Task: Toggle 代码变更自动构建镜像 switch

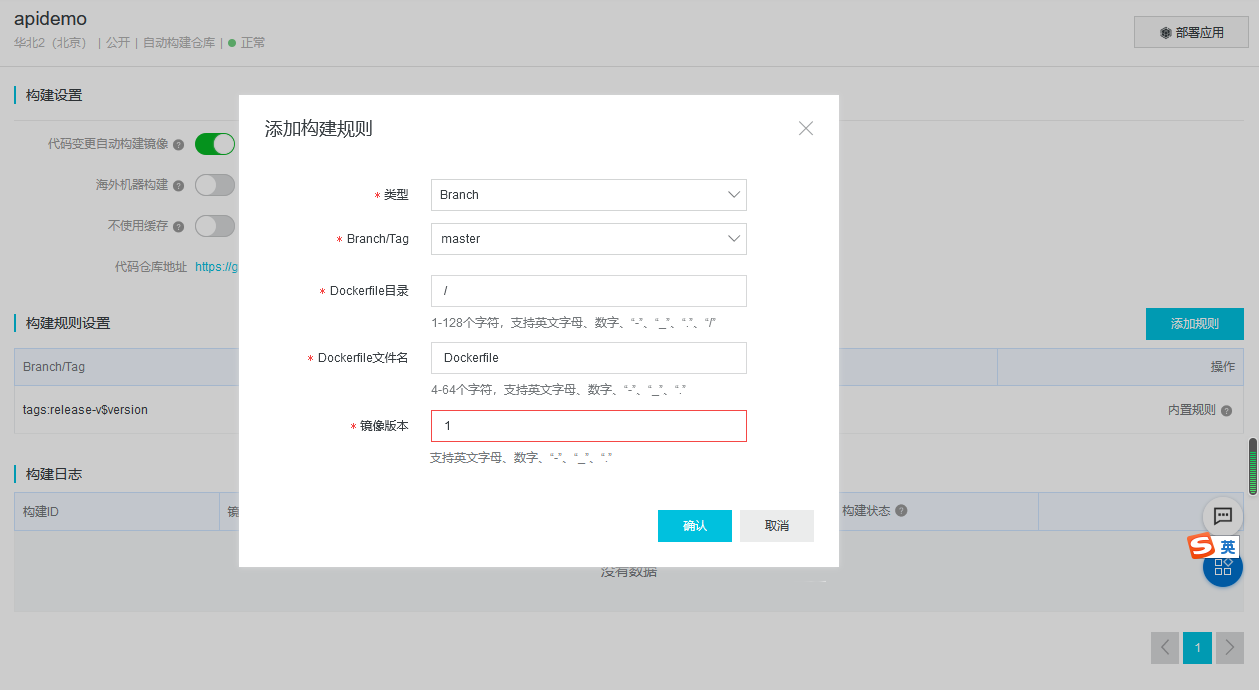Action: 215,144
